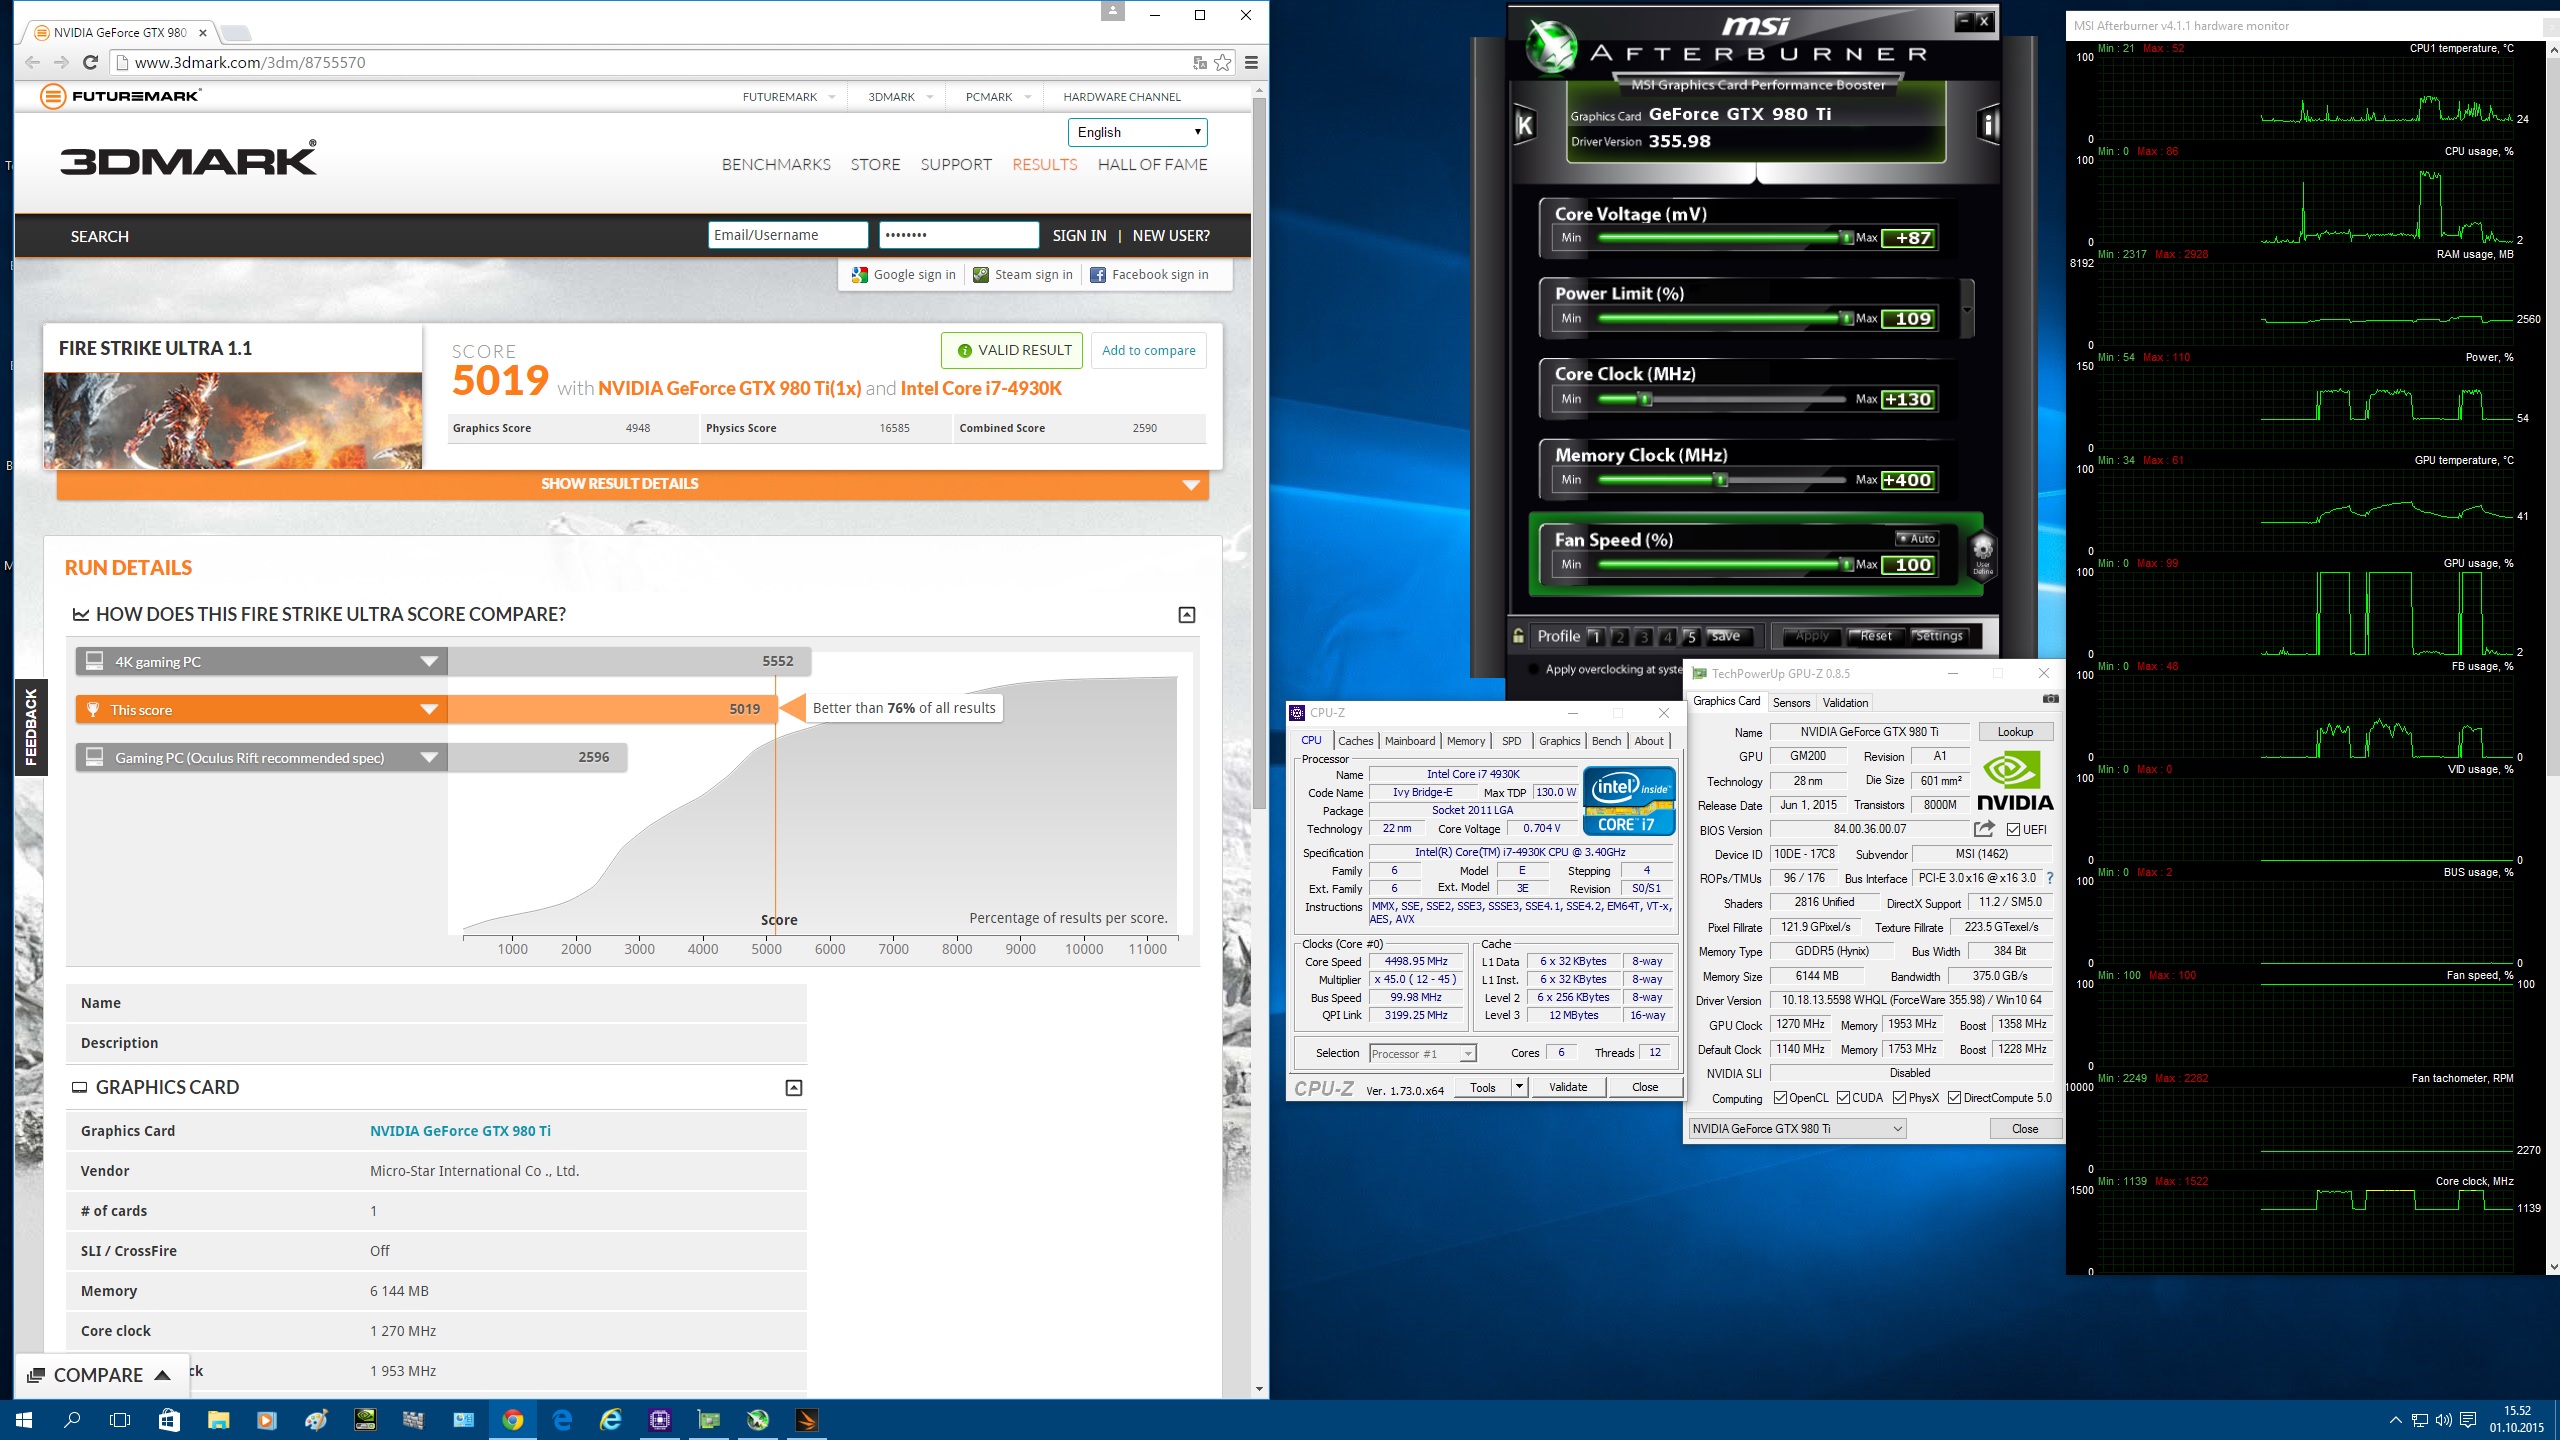The width and height of the screenshot is (2560, 1440).
Task: Toggle Fan Speed Auto button
Action: click(x=1917, y=538)
